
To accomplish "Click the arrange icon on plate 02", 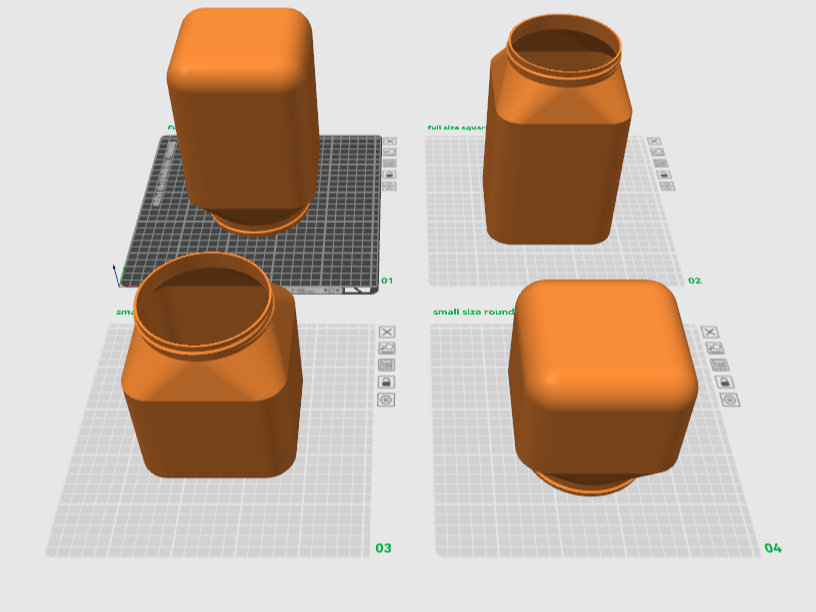I will [657, 152].
